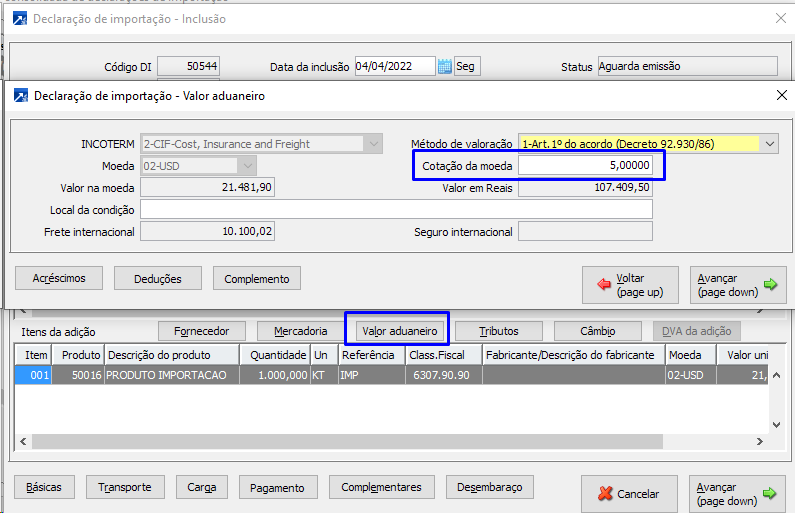Switch to the Transporte tab

(125, 487)
